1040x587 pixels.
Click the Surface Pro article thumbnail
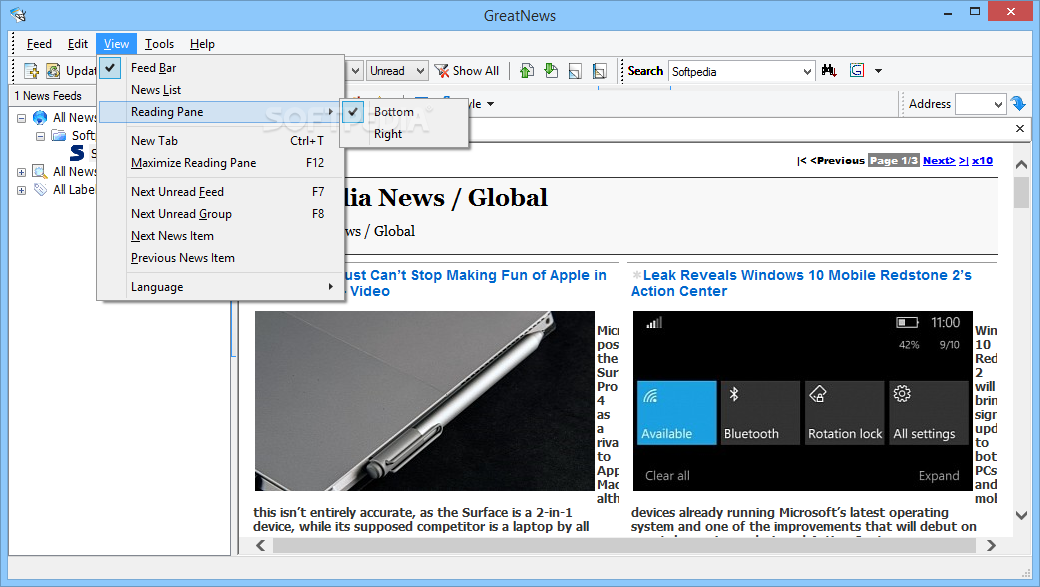click(424, 401)
